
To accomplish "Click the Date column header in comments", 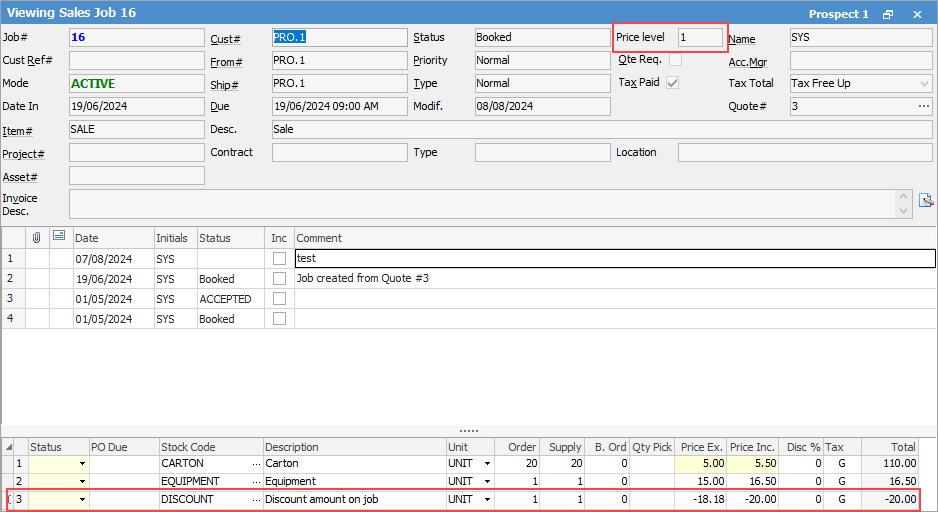I will (x=87, y=238).
